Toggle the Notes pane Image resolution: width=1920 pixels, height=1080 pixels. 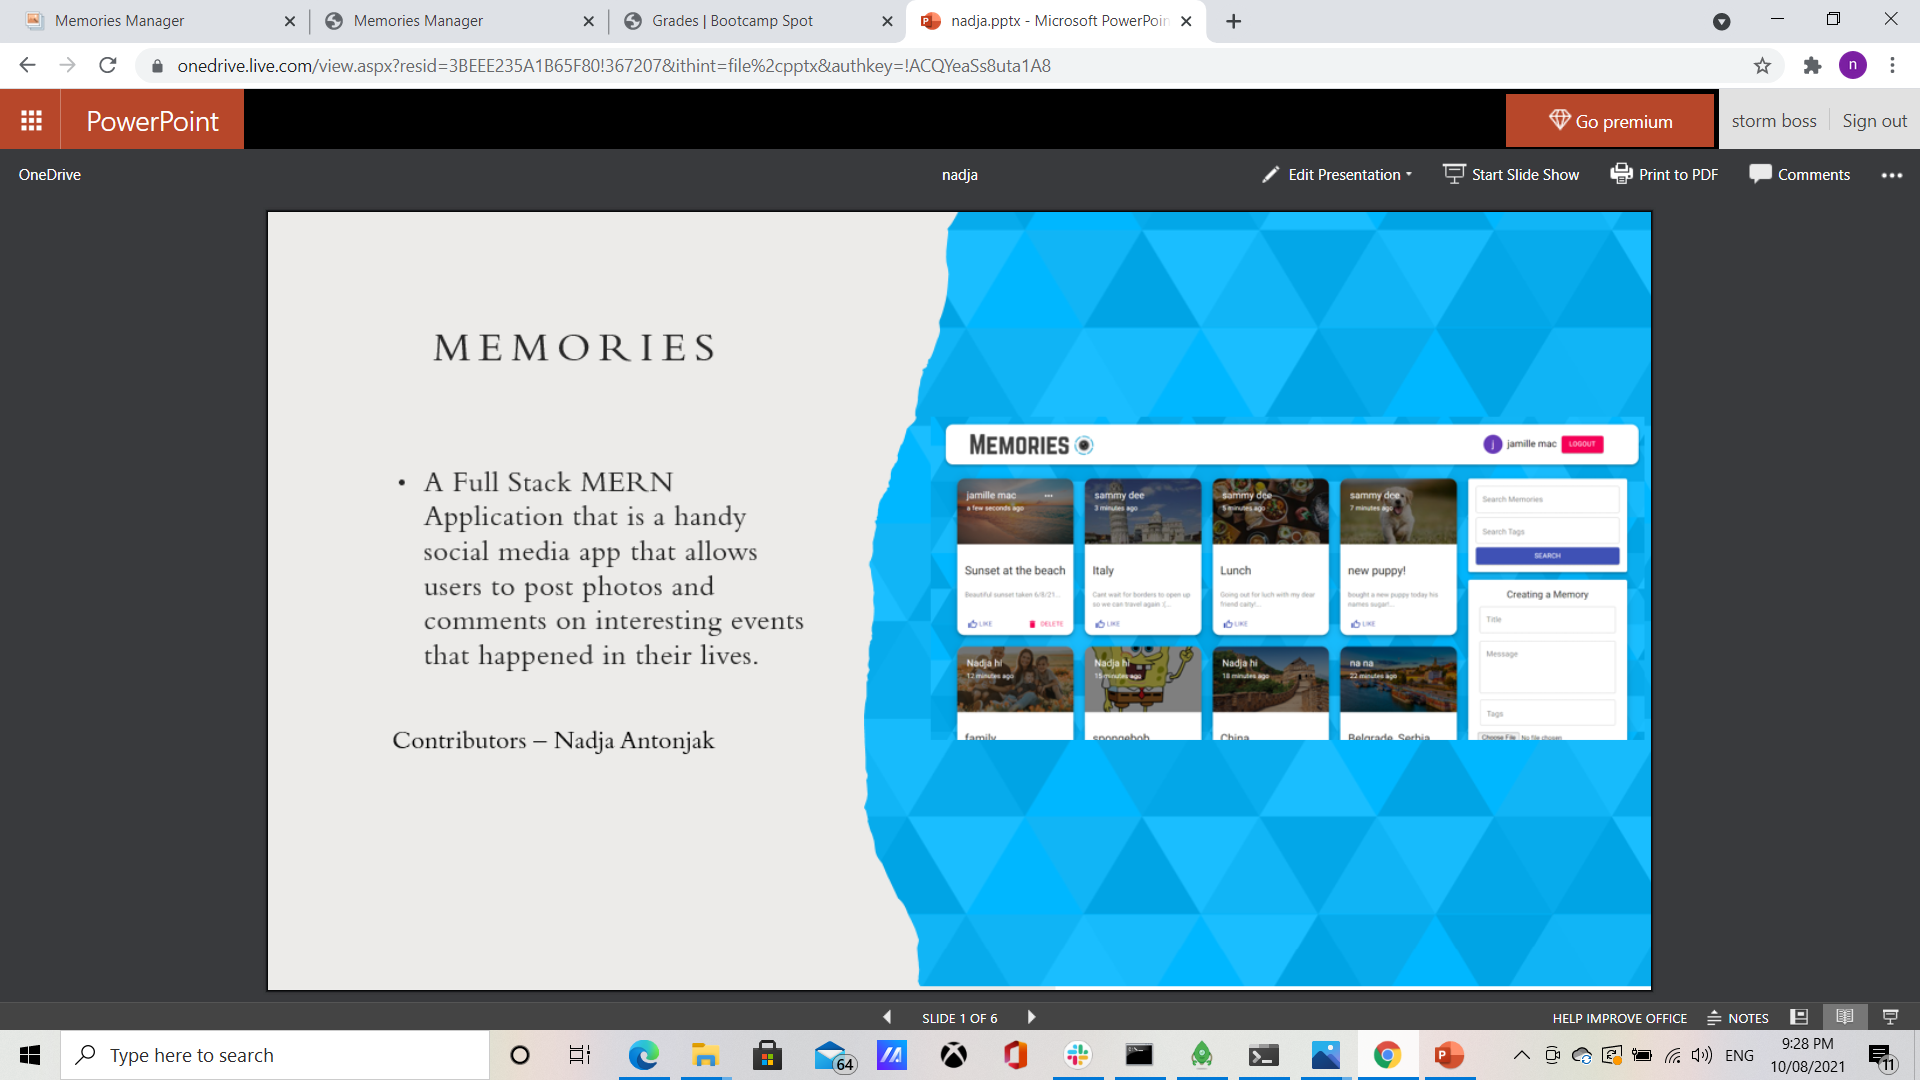point(1738,1018)
